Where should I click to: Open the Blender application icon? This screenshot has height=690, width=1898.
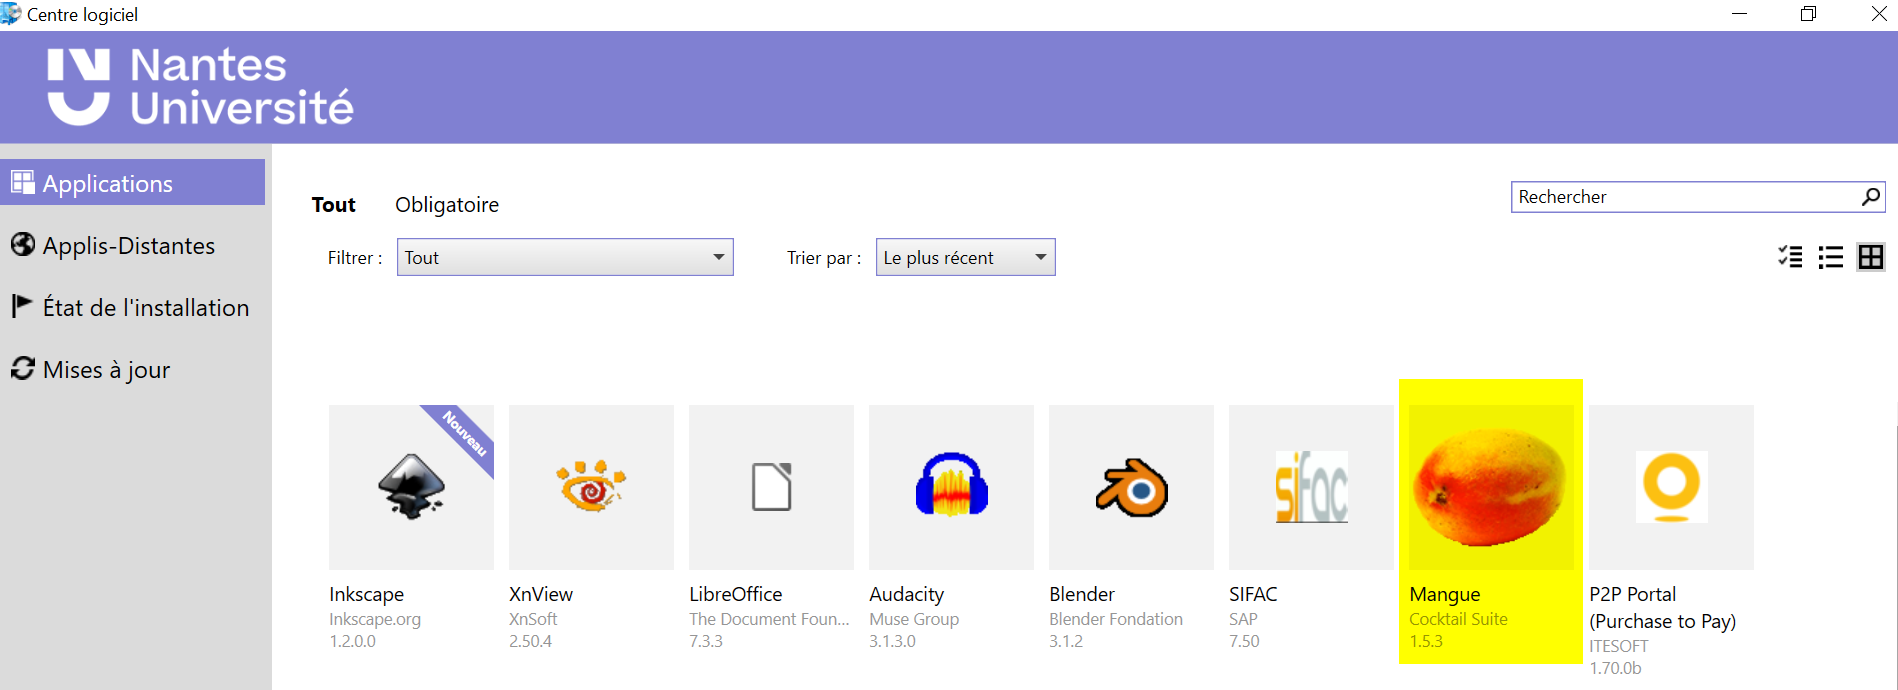click(1131, 487)
